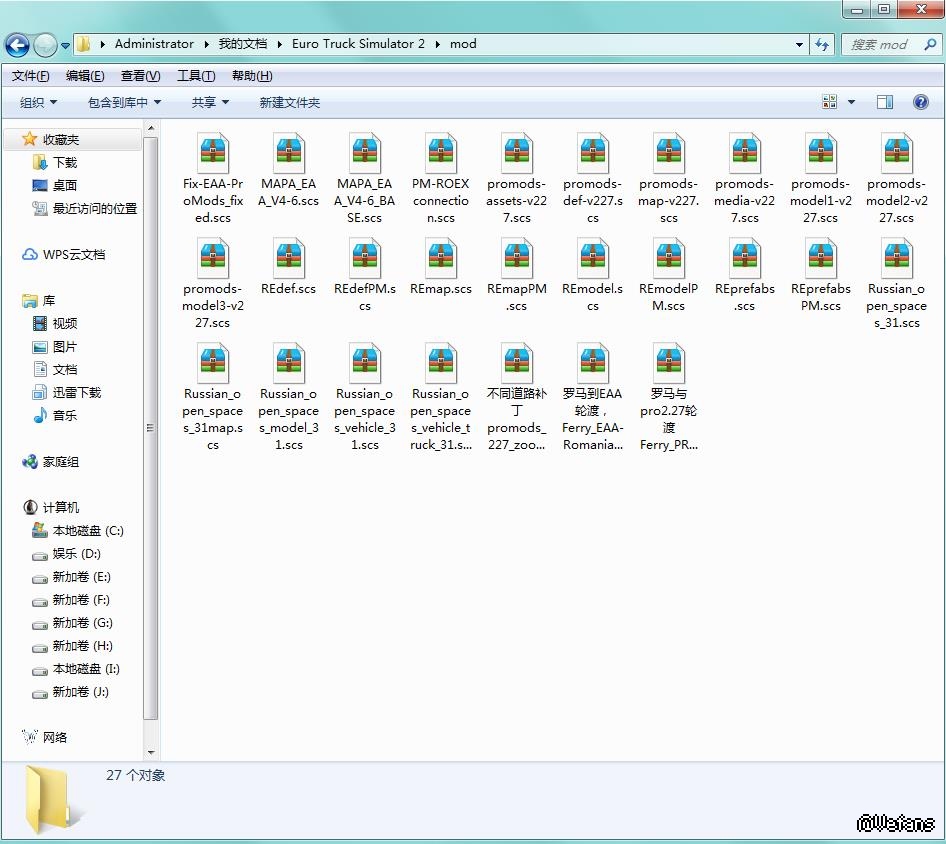Open the view options dropdown arrow
The image size is (946, 844).
point(851,102)
